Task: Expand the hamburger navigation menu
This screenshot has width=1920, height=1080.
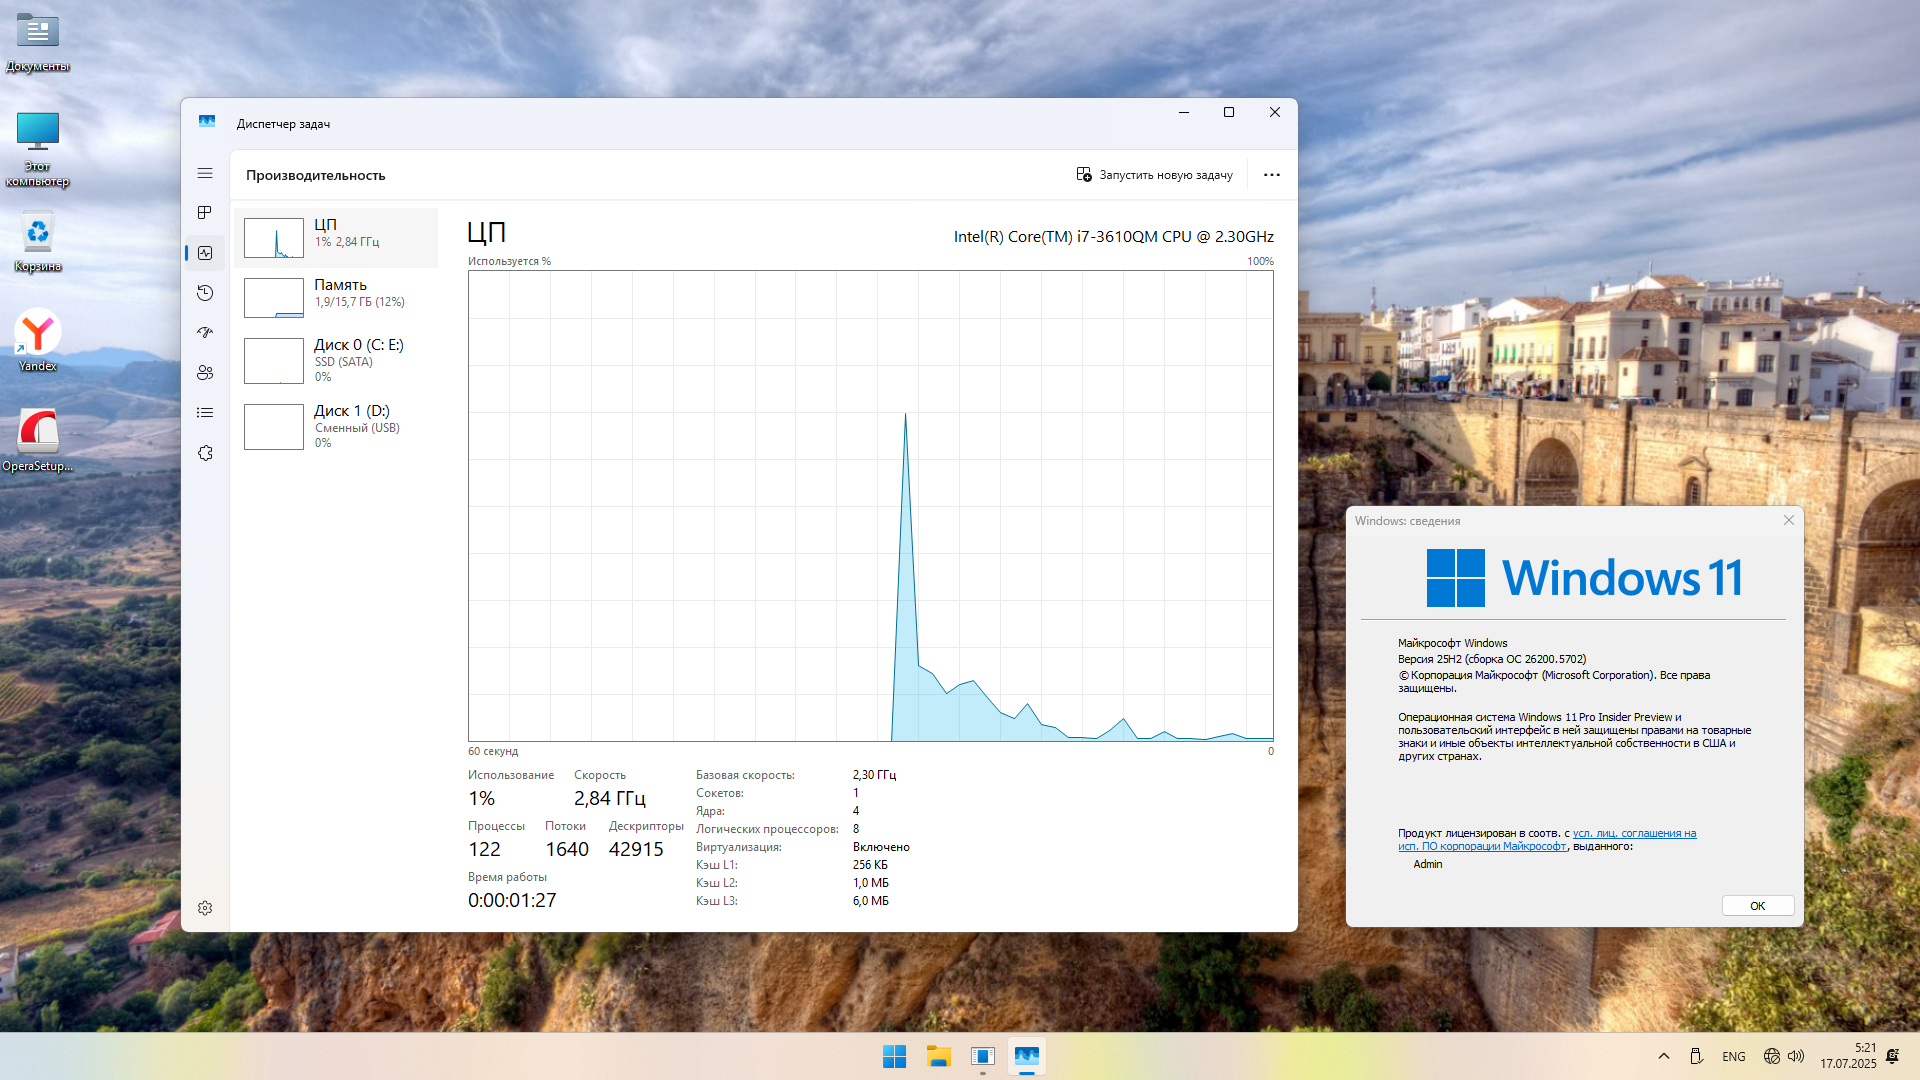Action: (205, 173)
